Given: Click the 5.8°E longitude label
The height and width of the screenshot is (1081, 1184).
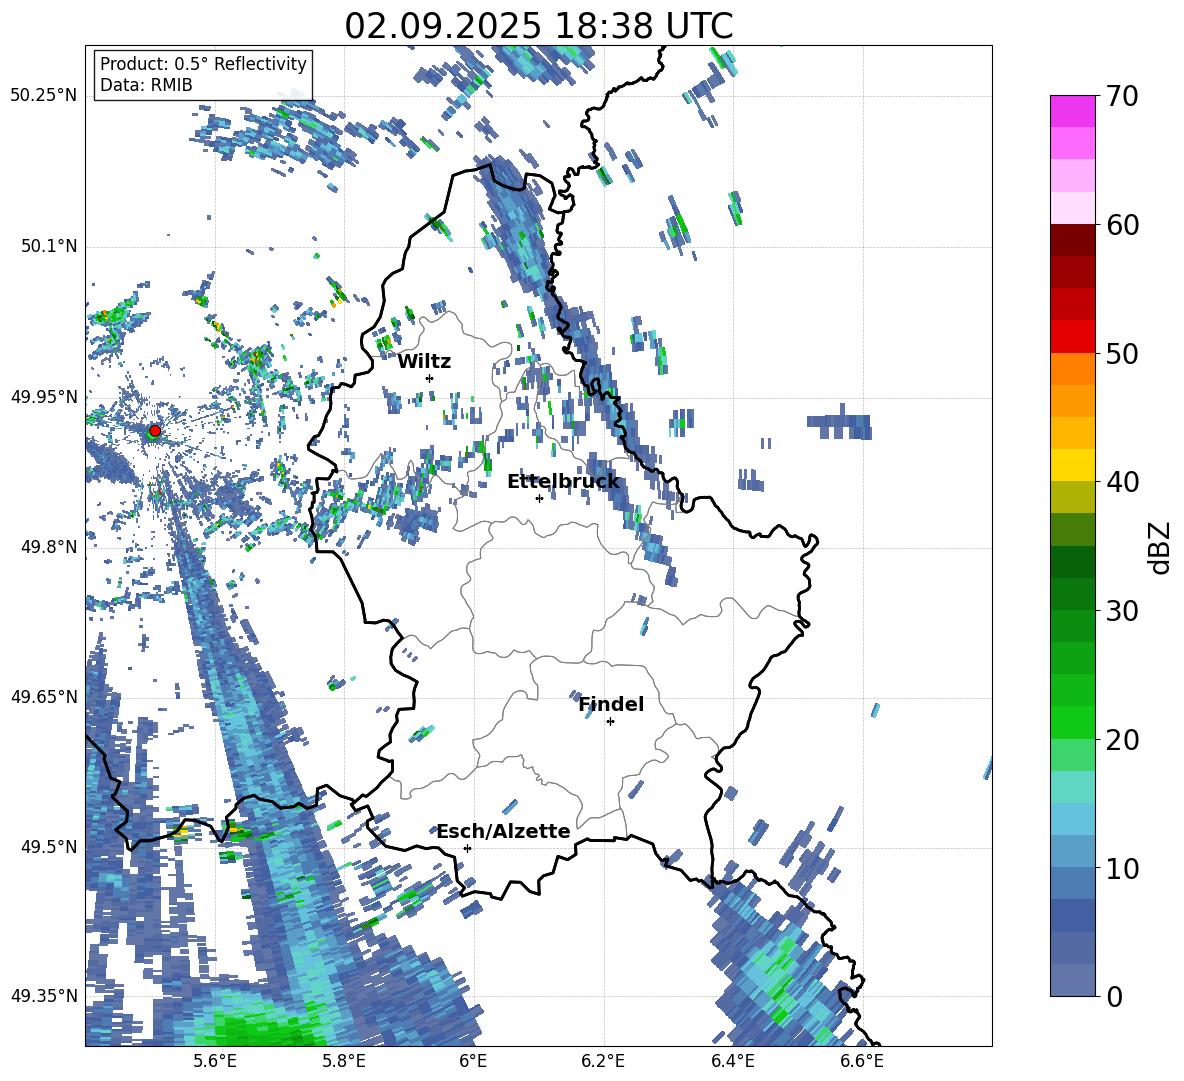Looking at the screenshot, I should click(344, 1061).
